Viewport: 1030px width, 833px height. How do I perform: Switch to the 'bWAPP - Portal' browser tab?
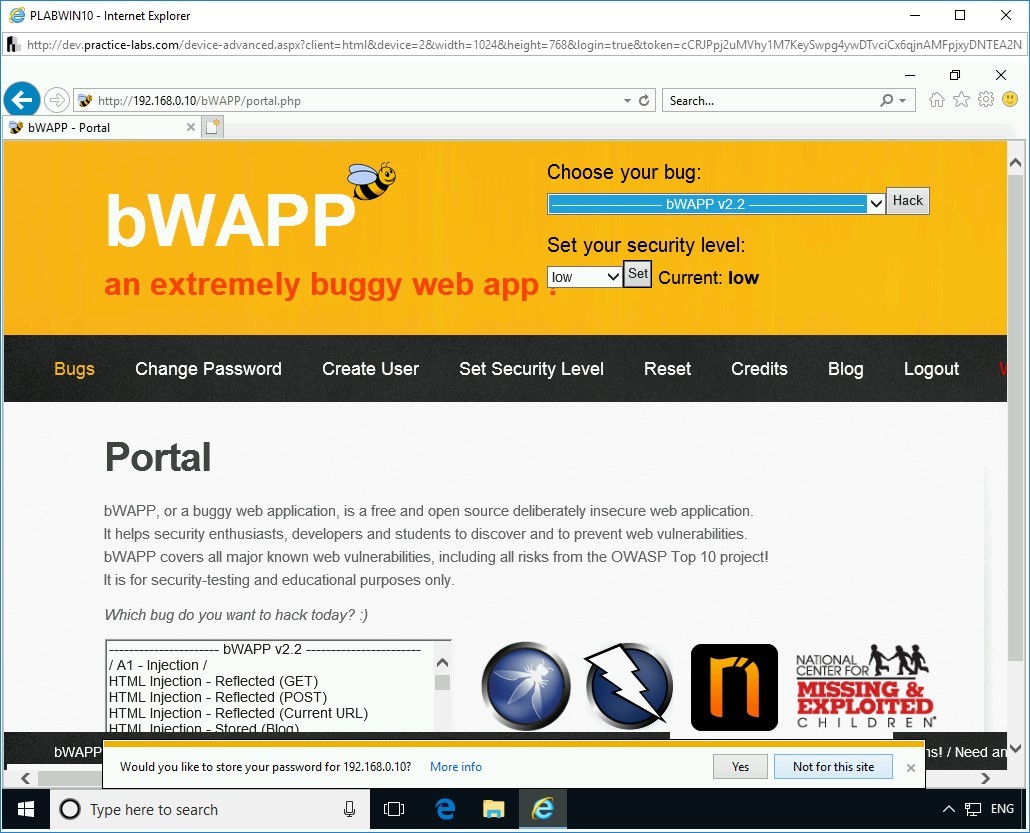point(100,127)
